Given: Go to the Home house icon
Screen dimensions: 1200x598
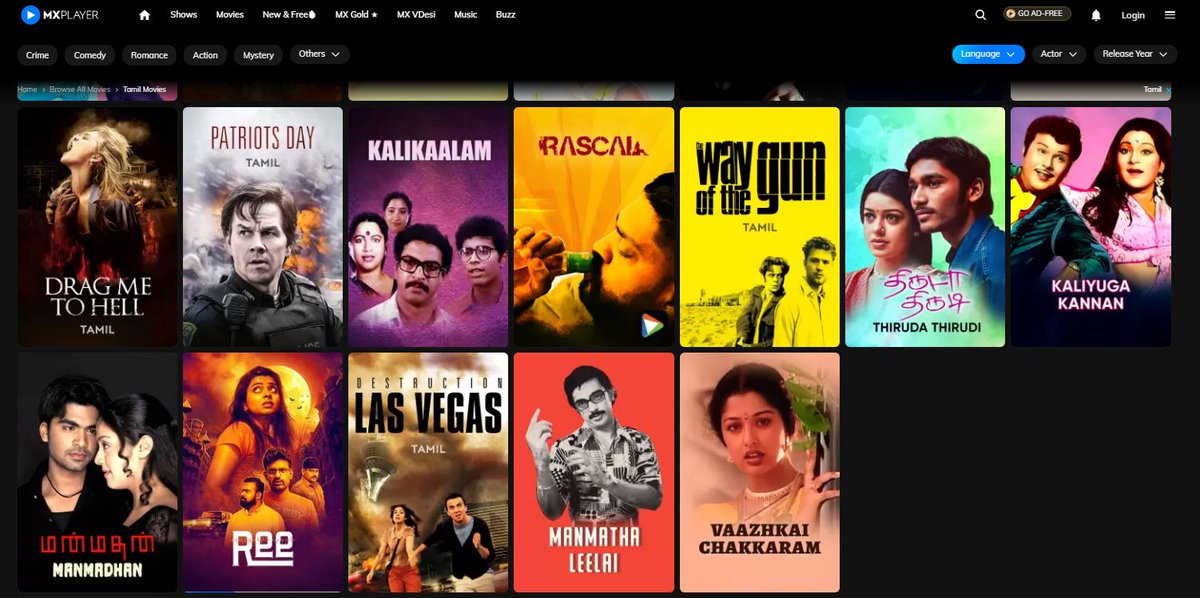Looking at the screenshot, I should click(x=145, y=15).
